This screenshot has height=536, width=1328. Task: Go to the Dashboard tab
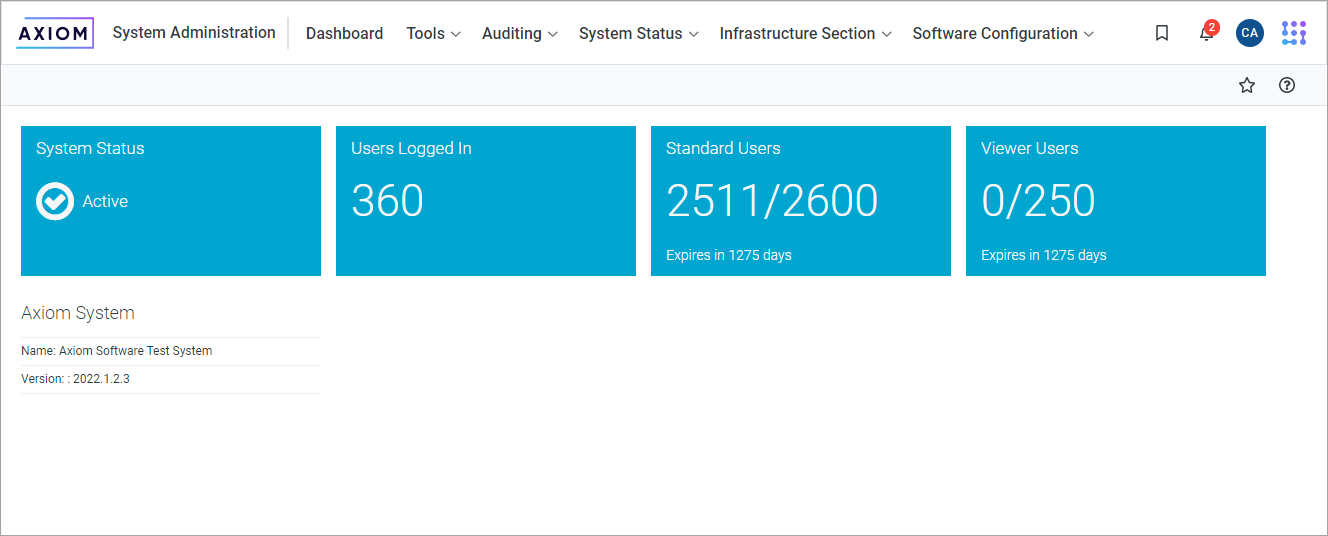coord(344,34)
